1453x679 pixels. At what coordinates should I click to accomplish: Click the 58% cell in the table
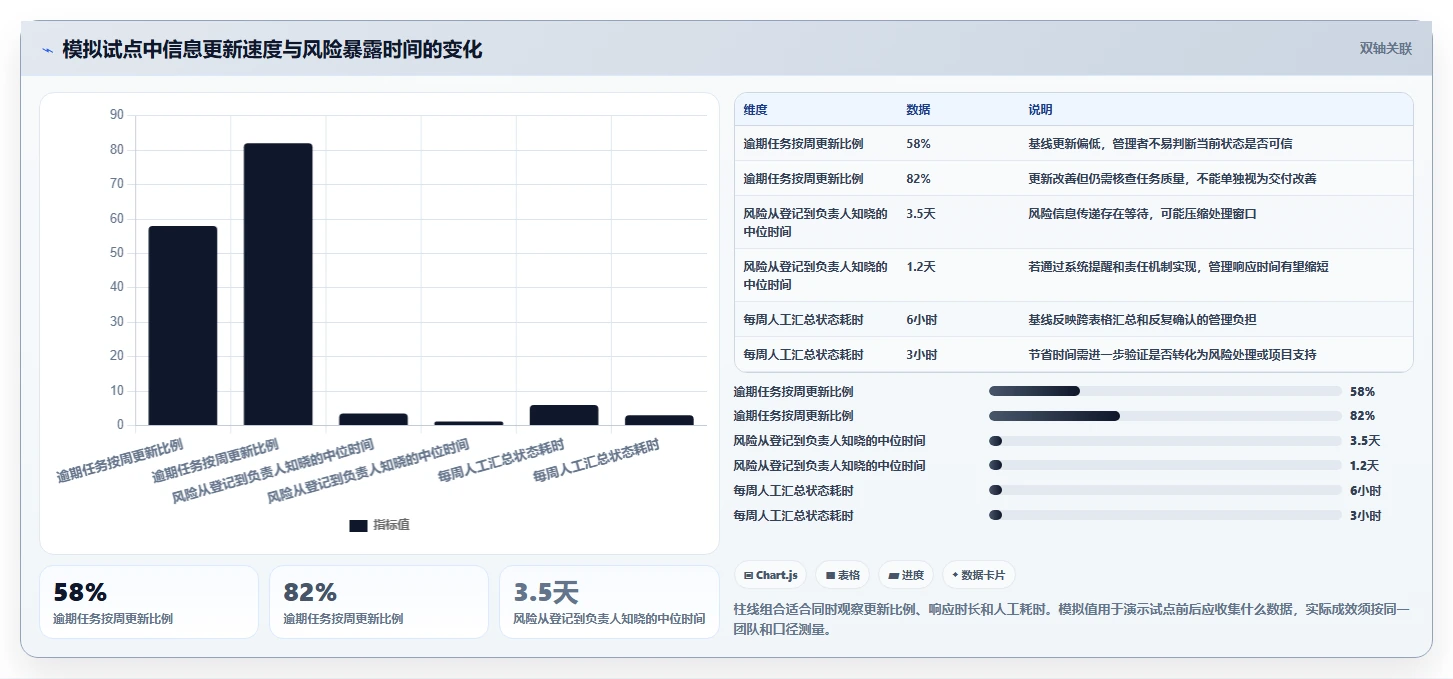click(918, 144)
